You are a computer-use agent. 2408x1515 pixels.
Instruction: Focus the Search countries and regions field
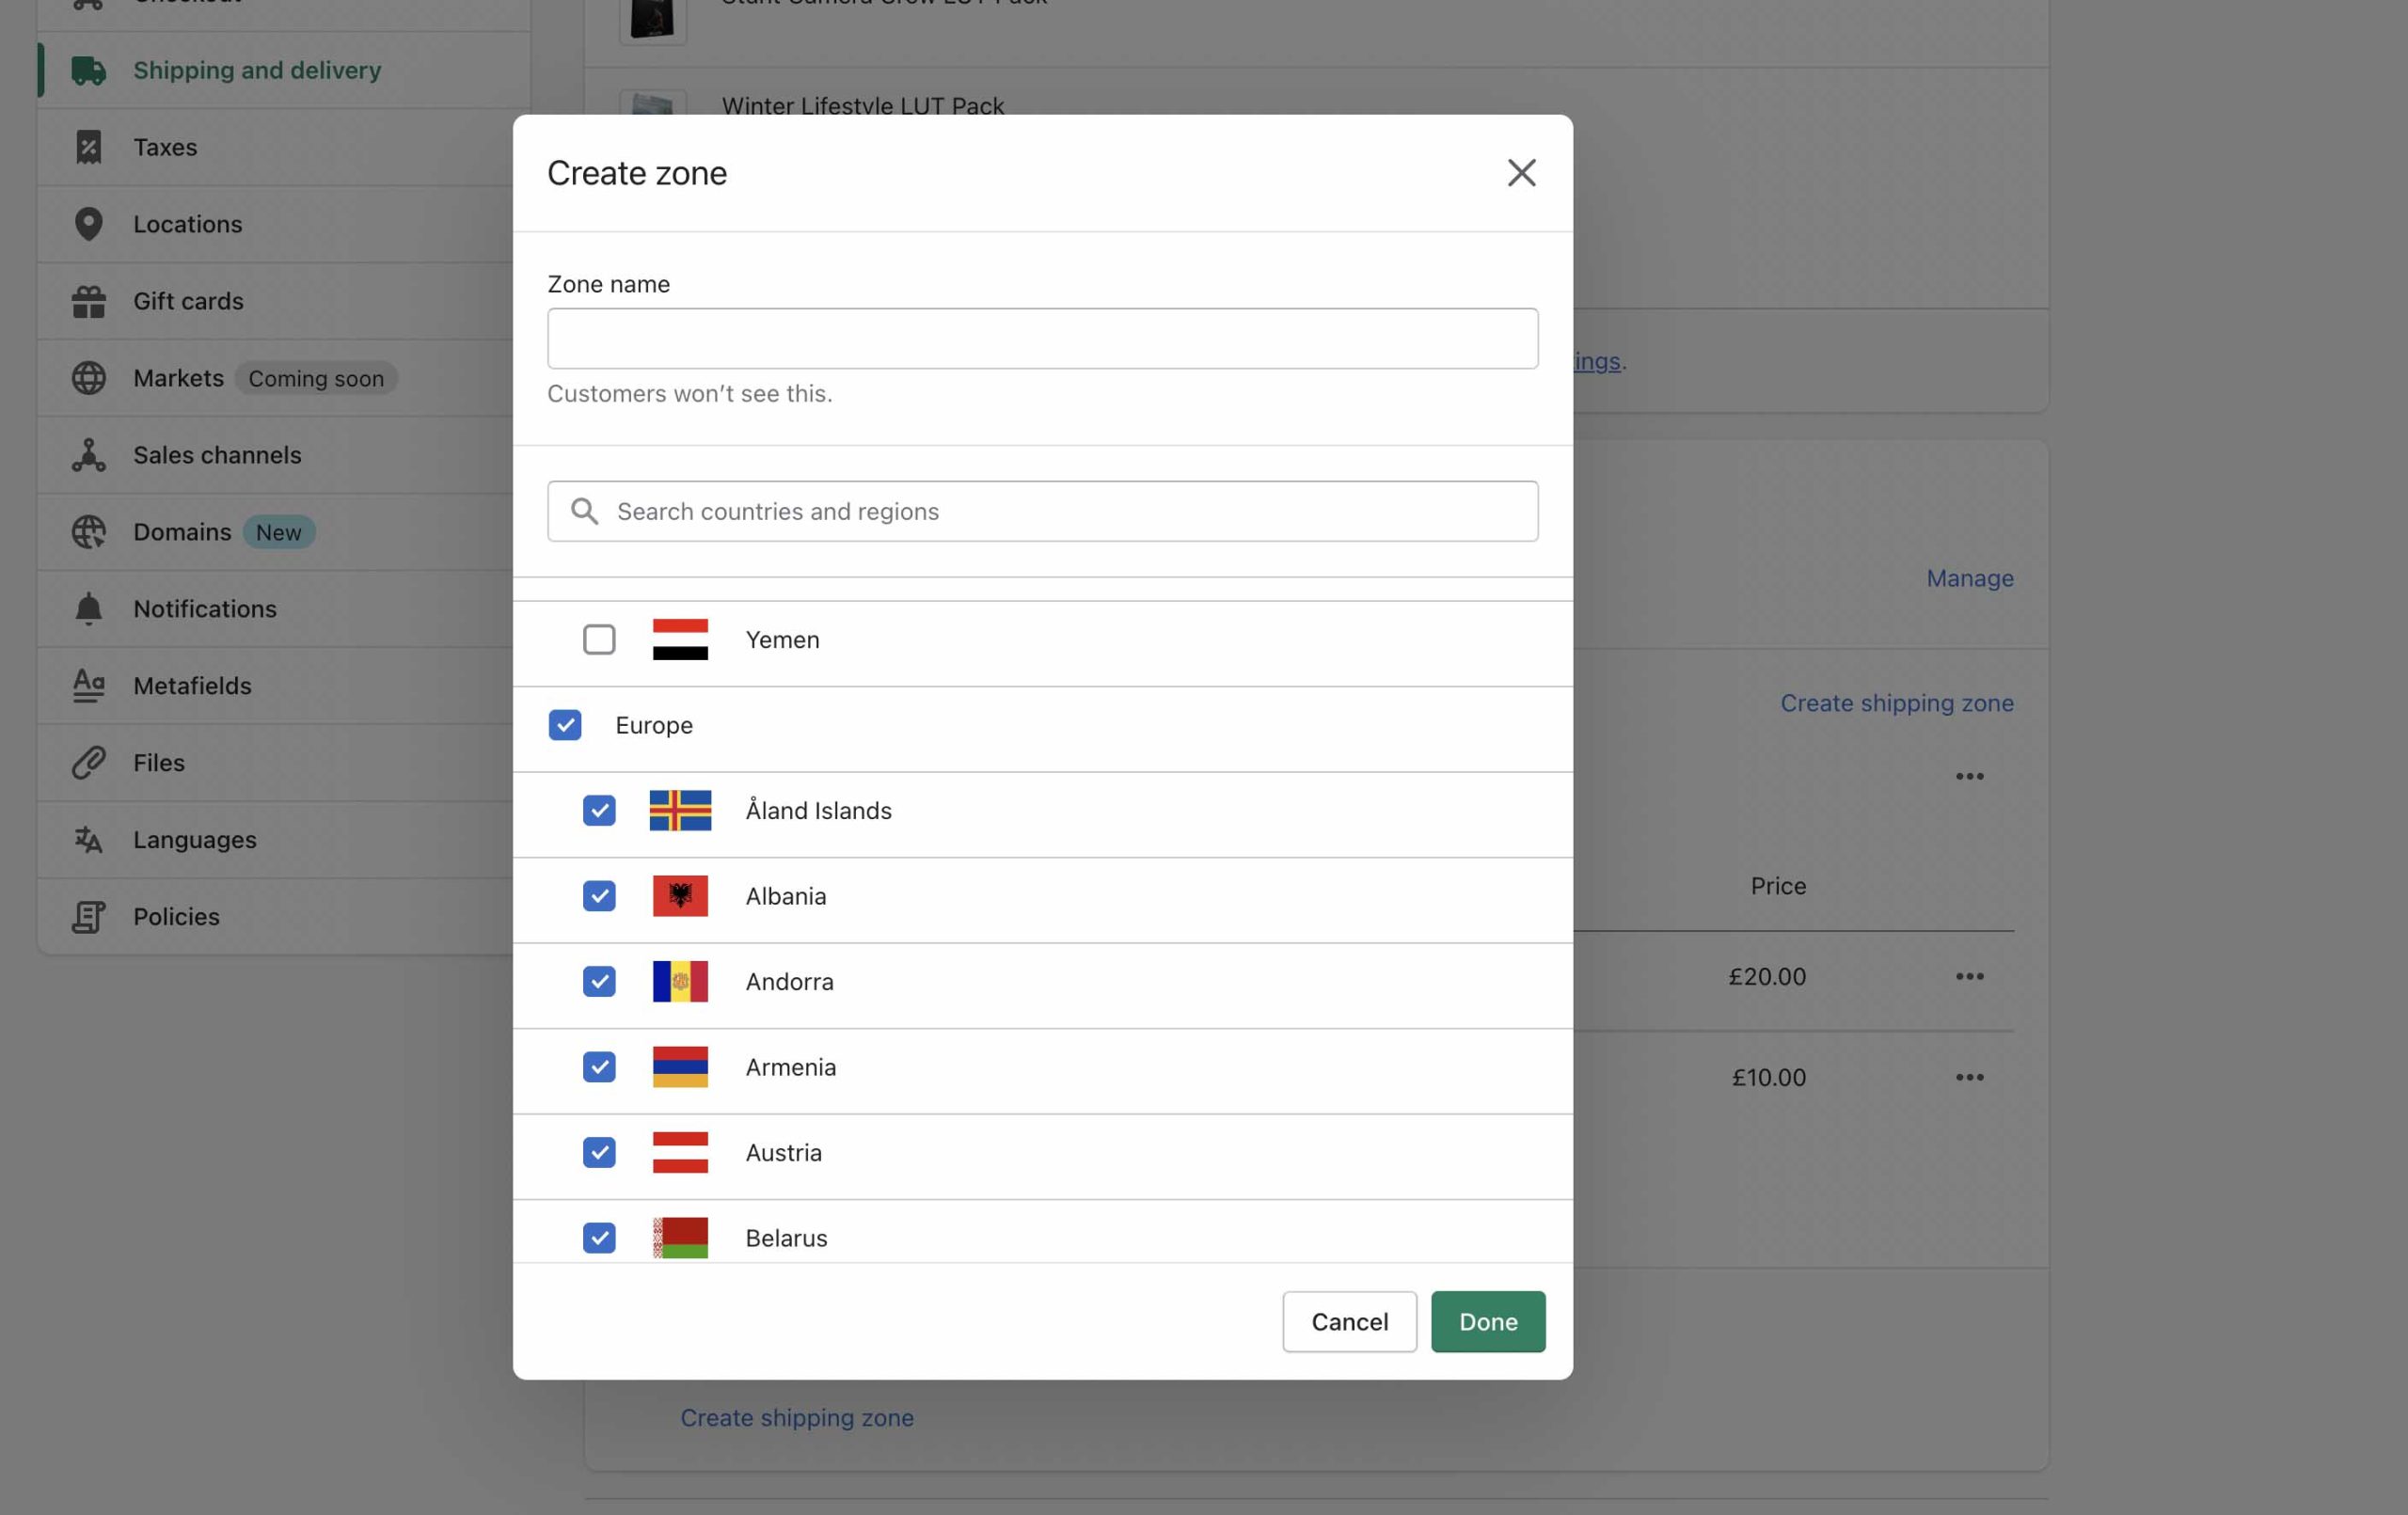(x=1042, y=511)
